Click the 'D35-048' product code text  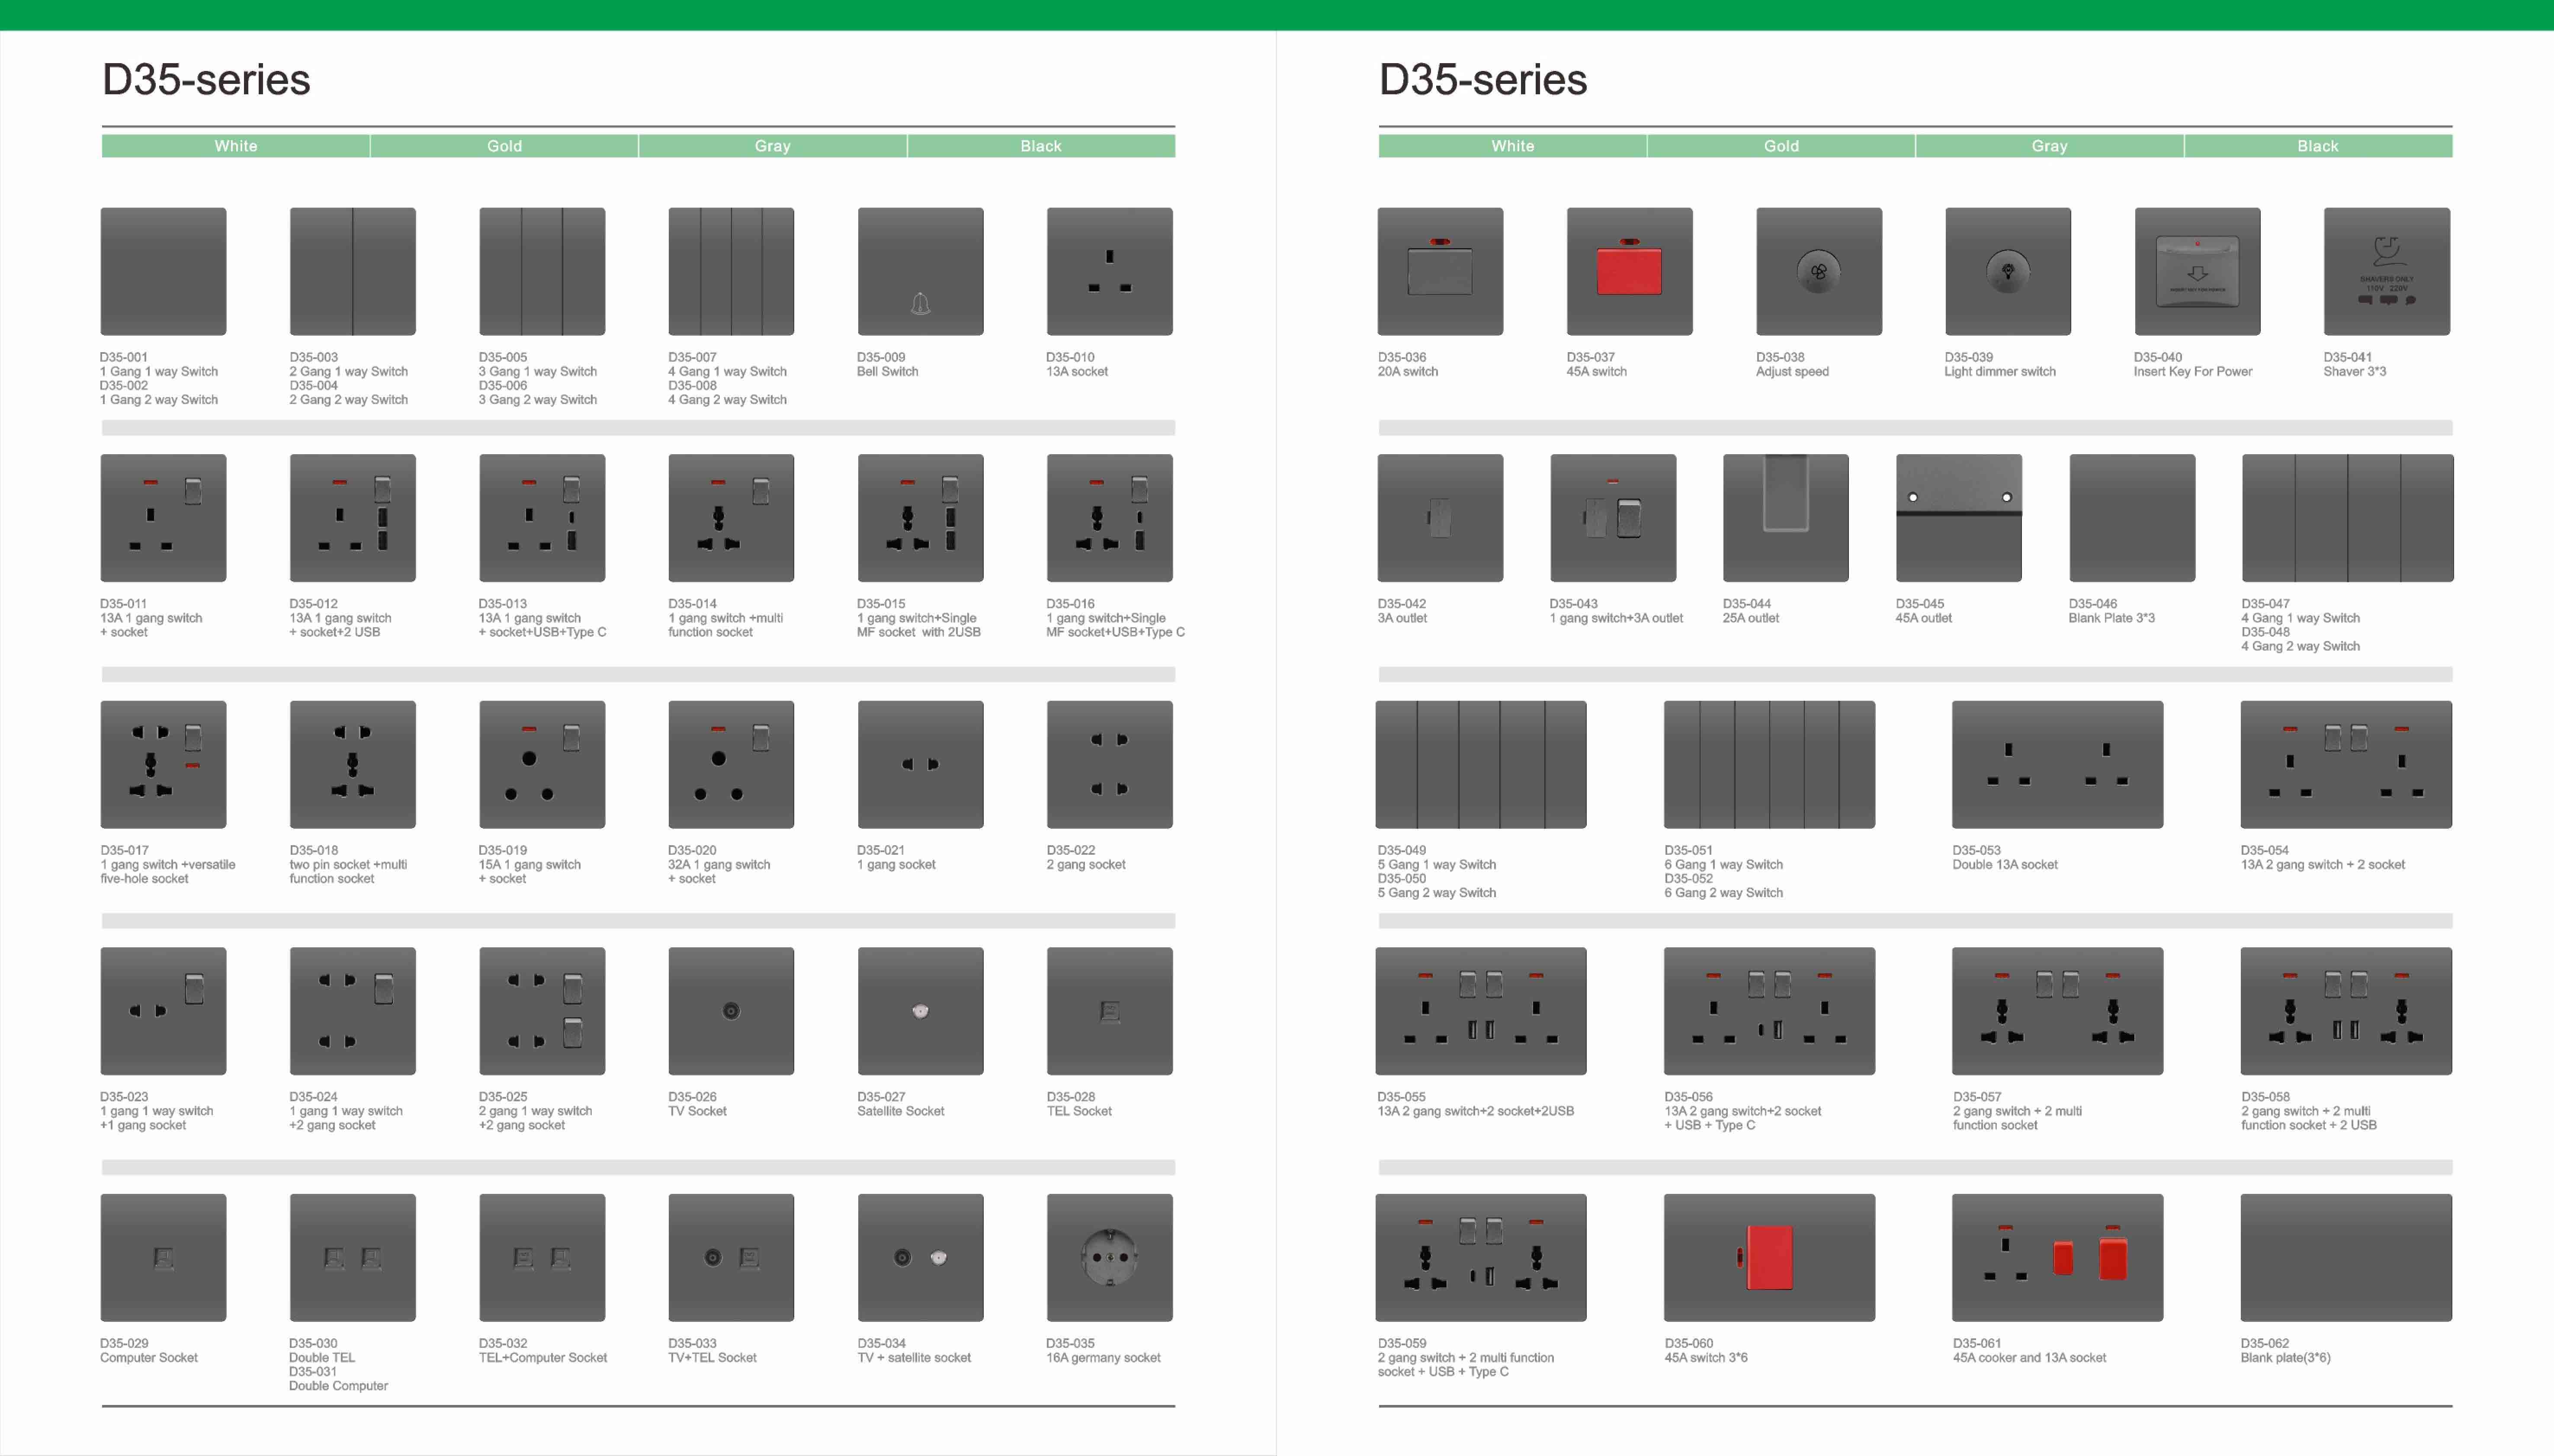coord(2265,632)
